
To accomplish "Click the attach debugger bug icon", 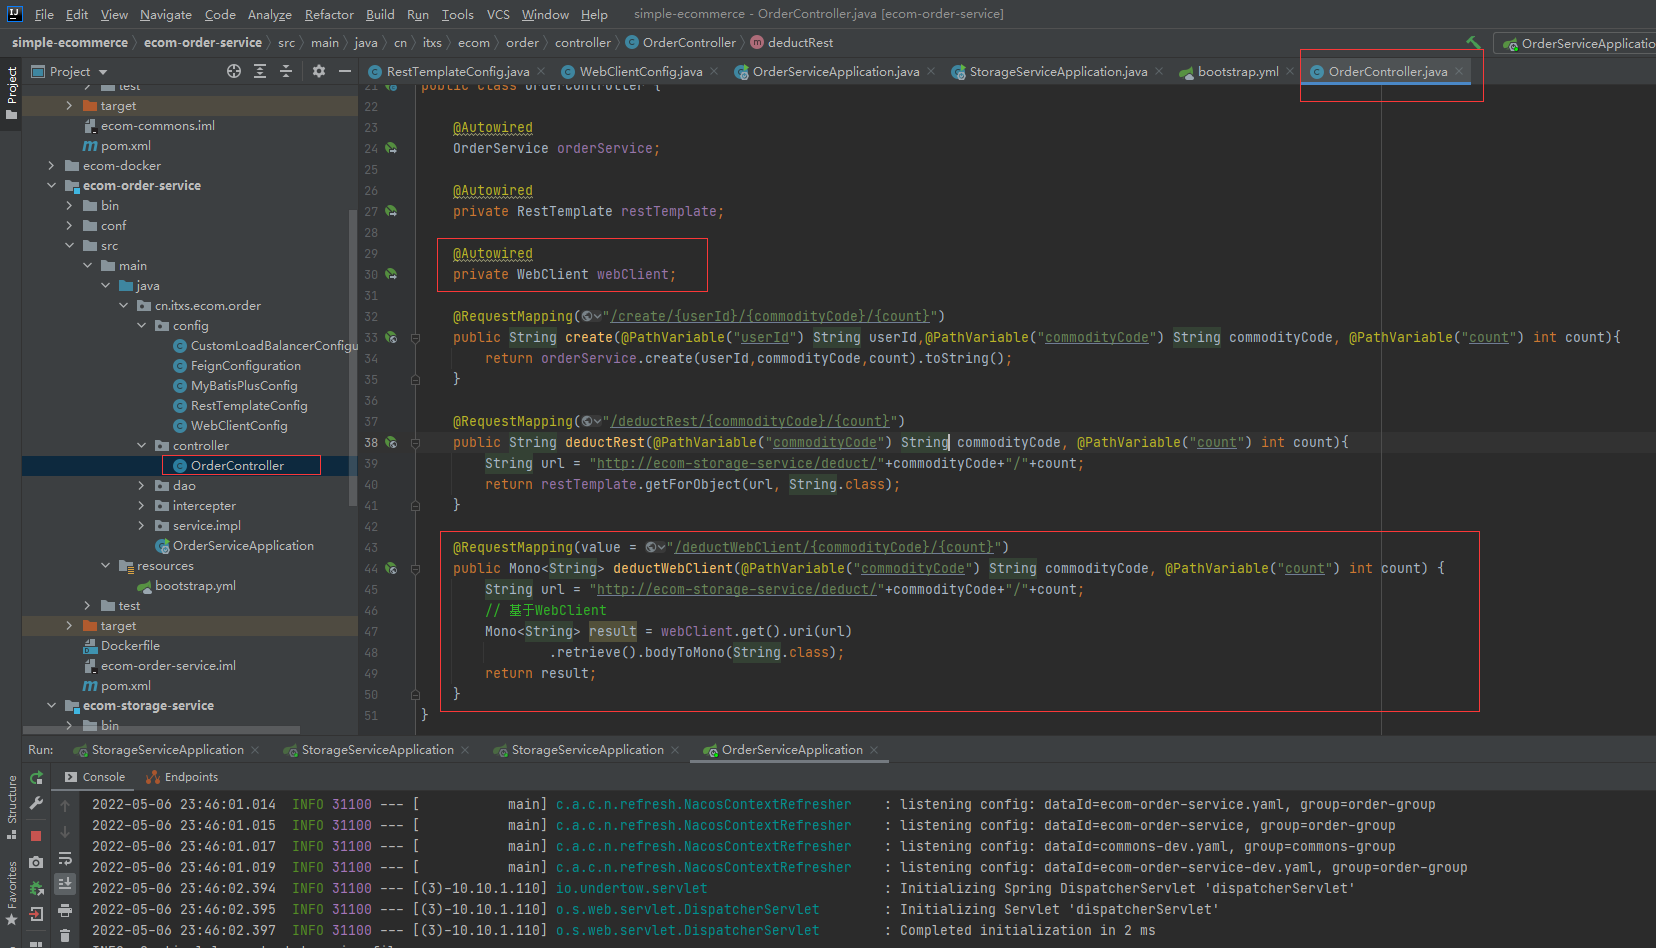I will point(37,888).
